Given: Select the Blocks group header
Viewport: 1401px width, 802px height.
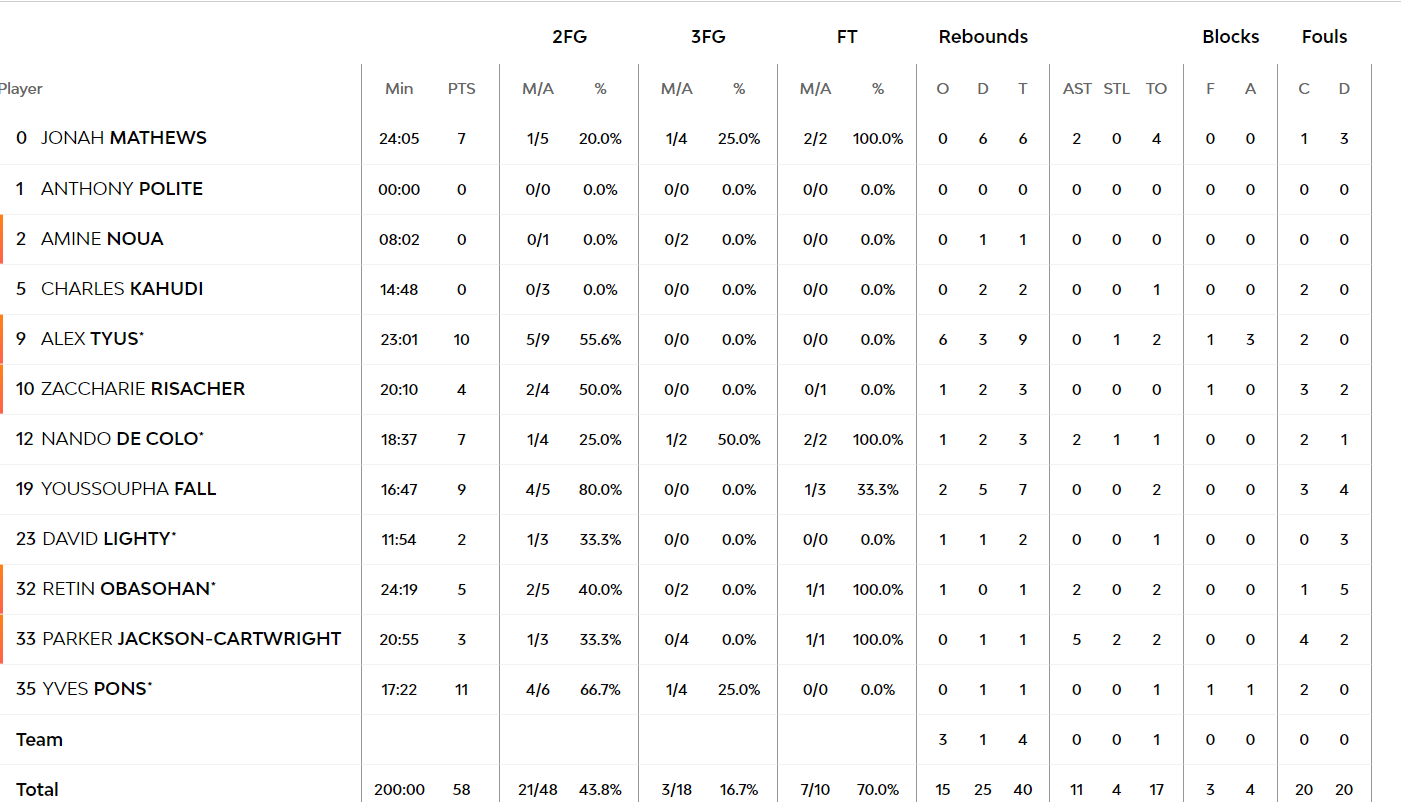Looking at the screenshot, I should (1230, 37).
